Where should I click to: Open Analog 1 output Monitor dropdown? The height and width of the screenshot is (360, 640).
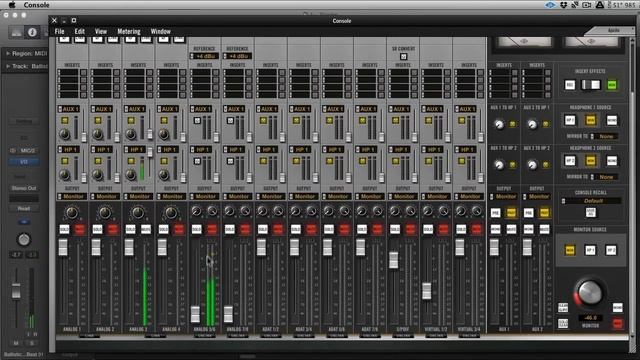[x=72, y=196]
